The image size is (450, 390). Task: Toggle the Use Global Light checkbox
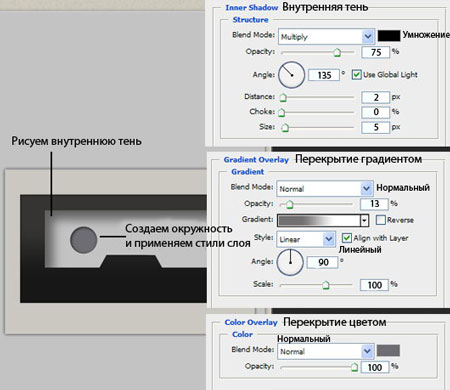click(x=356, y=74)
